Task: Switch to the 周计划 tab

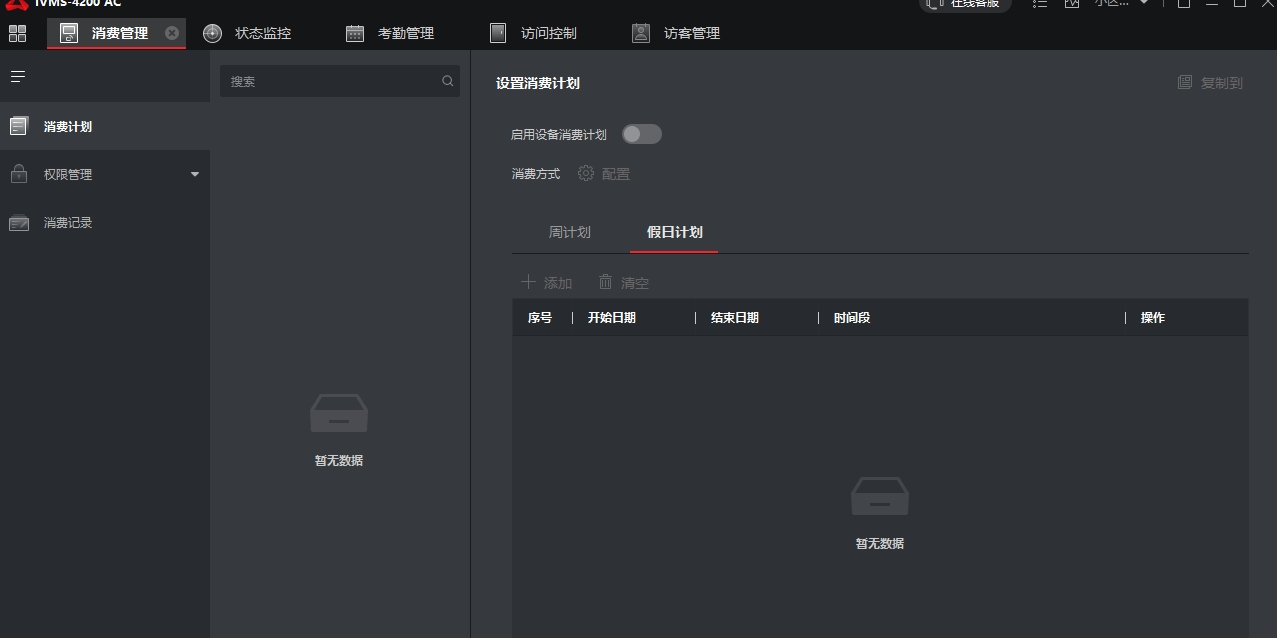Action: click(x=569, y=232)
